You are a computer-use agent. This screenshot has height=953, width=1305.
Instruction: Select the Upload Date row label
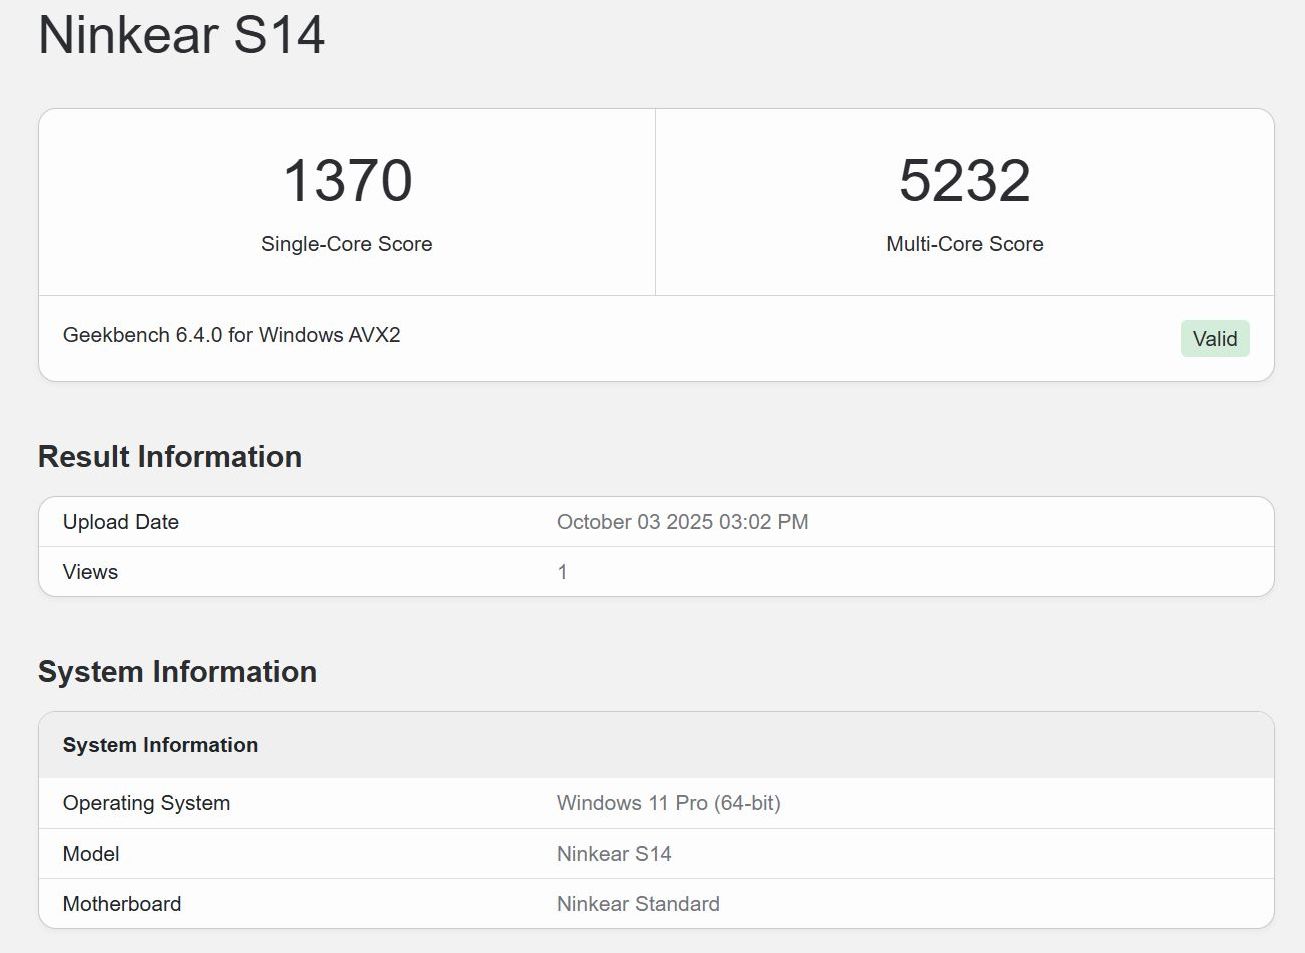(x=121, y=522)
